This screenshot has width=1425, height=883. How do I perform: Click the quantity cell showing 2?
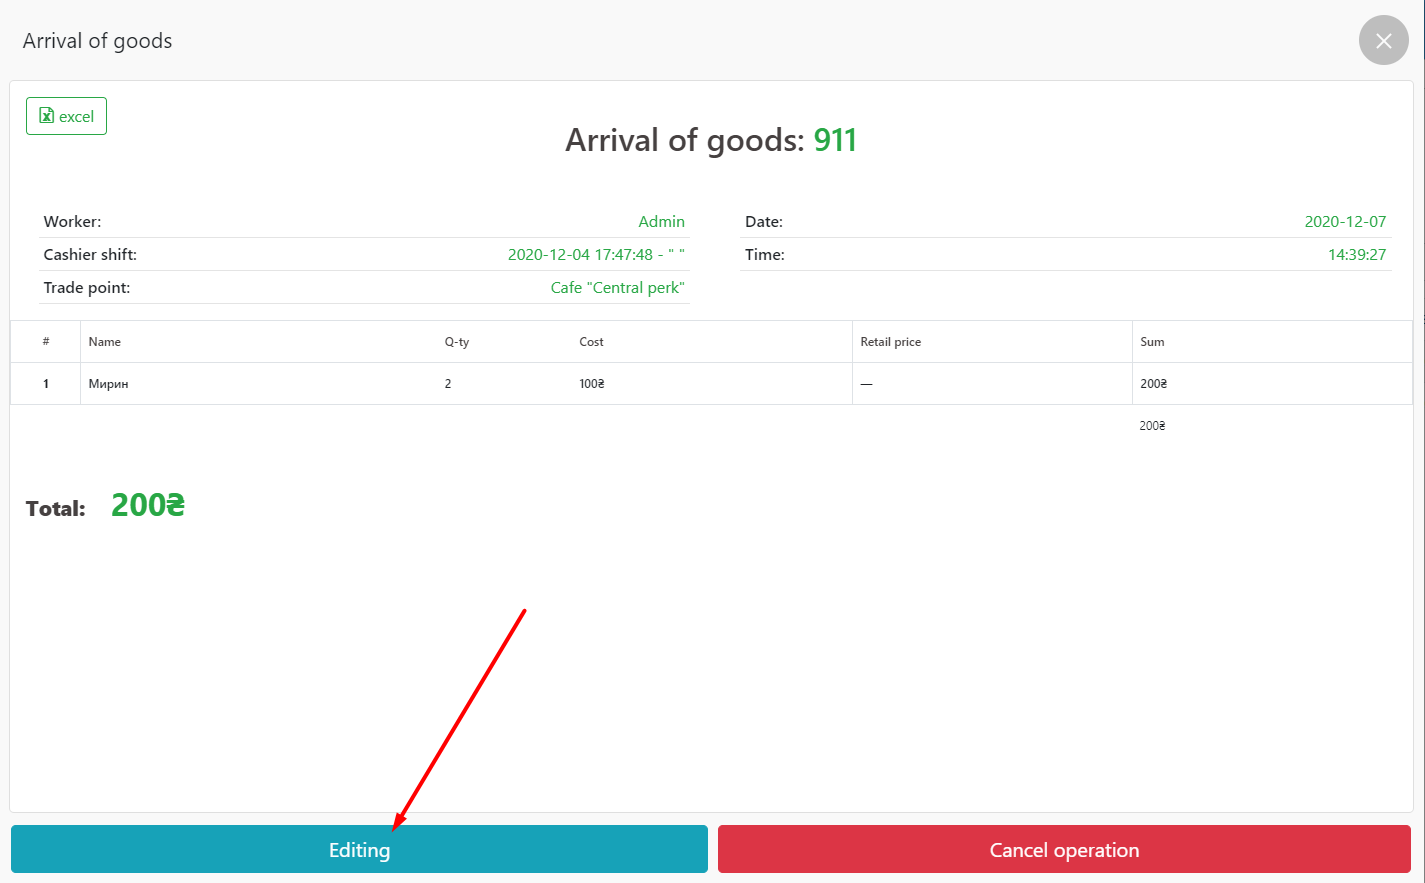tap(448, 384)
